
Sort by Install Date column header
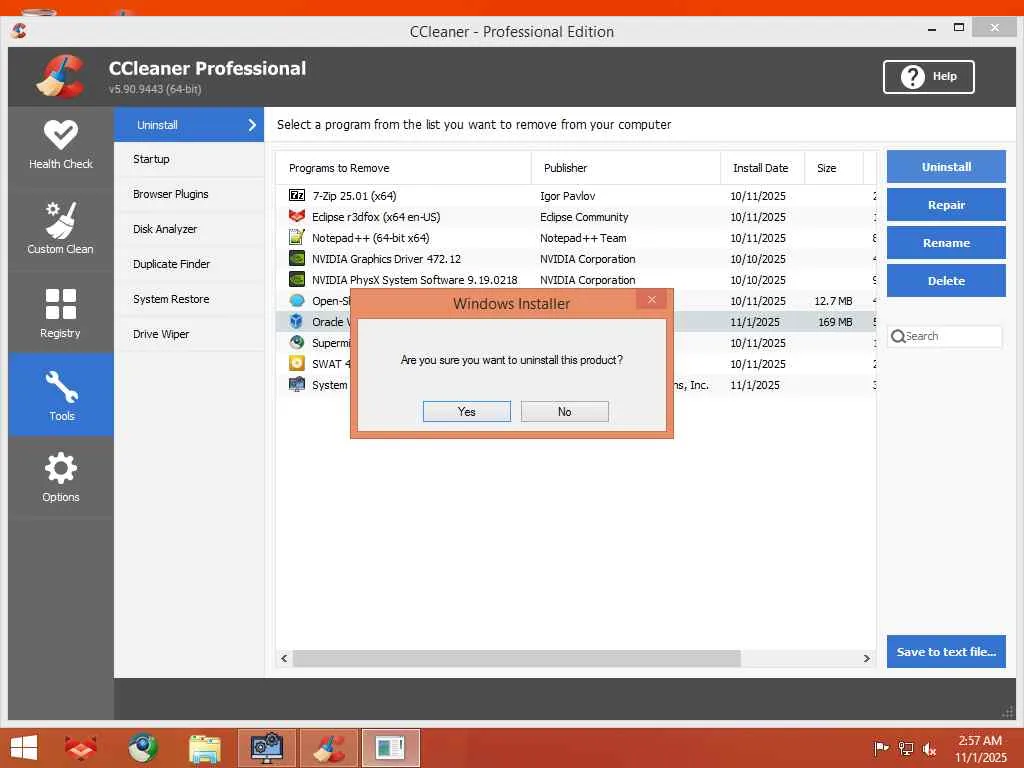(x=762, y=168)
